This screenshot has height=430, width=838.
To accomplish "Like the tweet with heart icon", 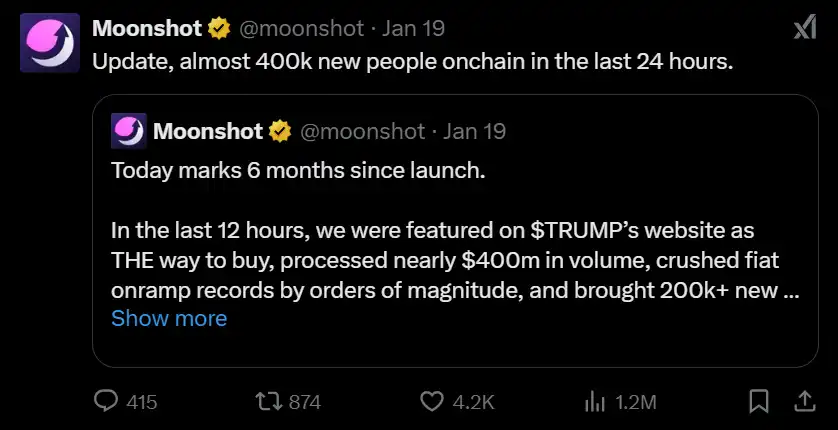I will click(431, 401).
